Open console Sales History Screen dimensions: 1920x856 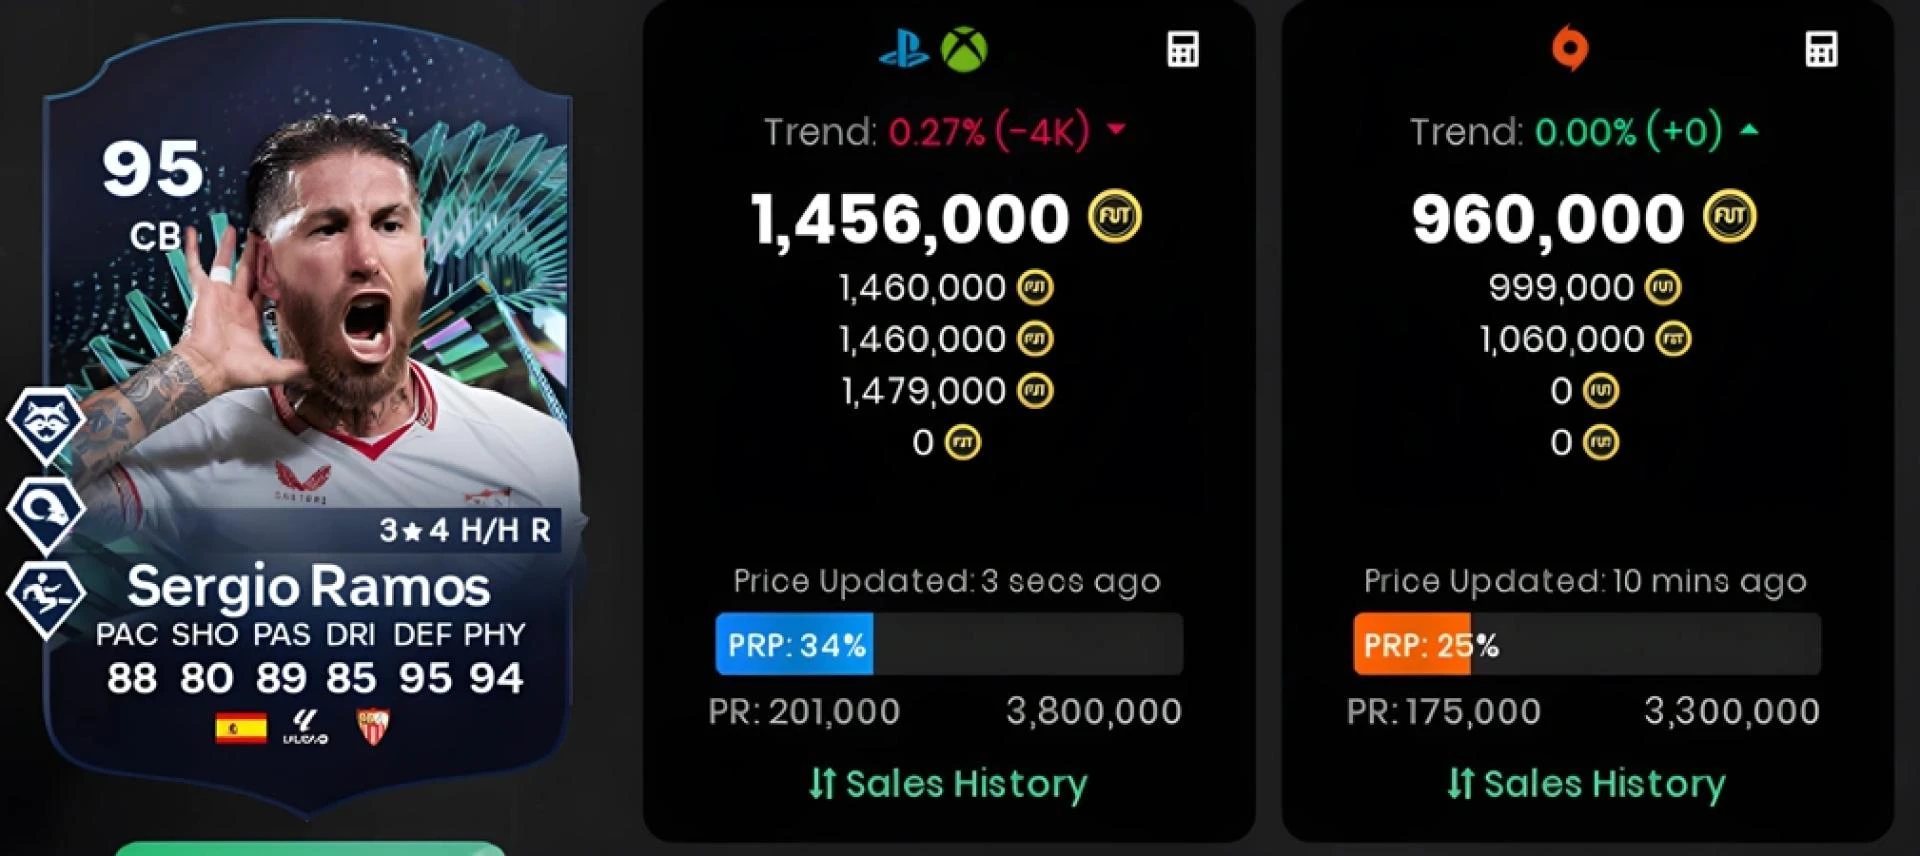point(948,784)
